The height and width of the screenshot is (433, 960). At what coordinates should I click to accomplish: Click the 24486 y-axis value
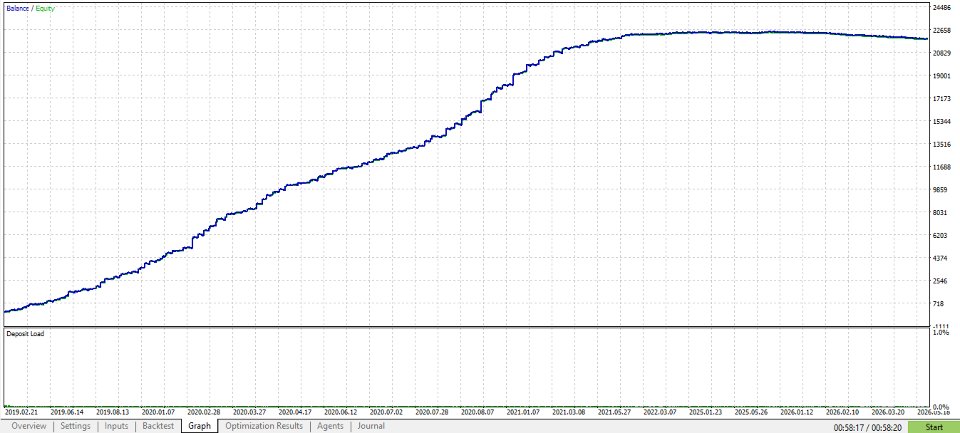(940, 8)
